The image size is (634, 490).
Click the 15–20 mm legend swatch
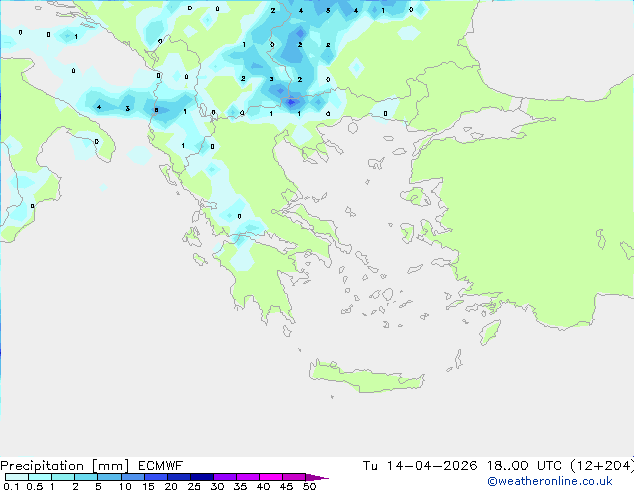click(x=155, y=477)
